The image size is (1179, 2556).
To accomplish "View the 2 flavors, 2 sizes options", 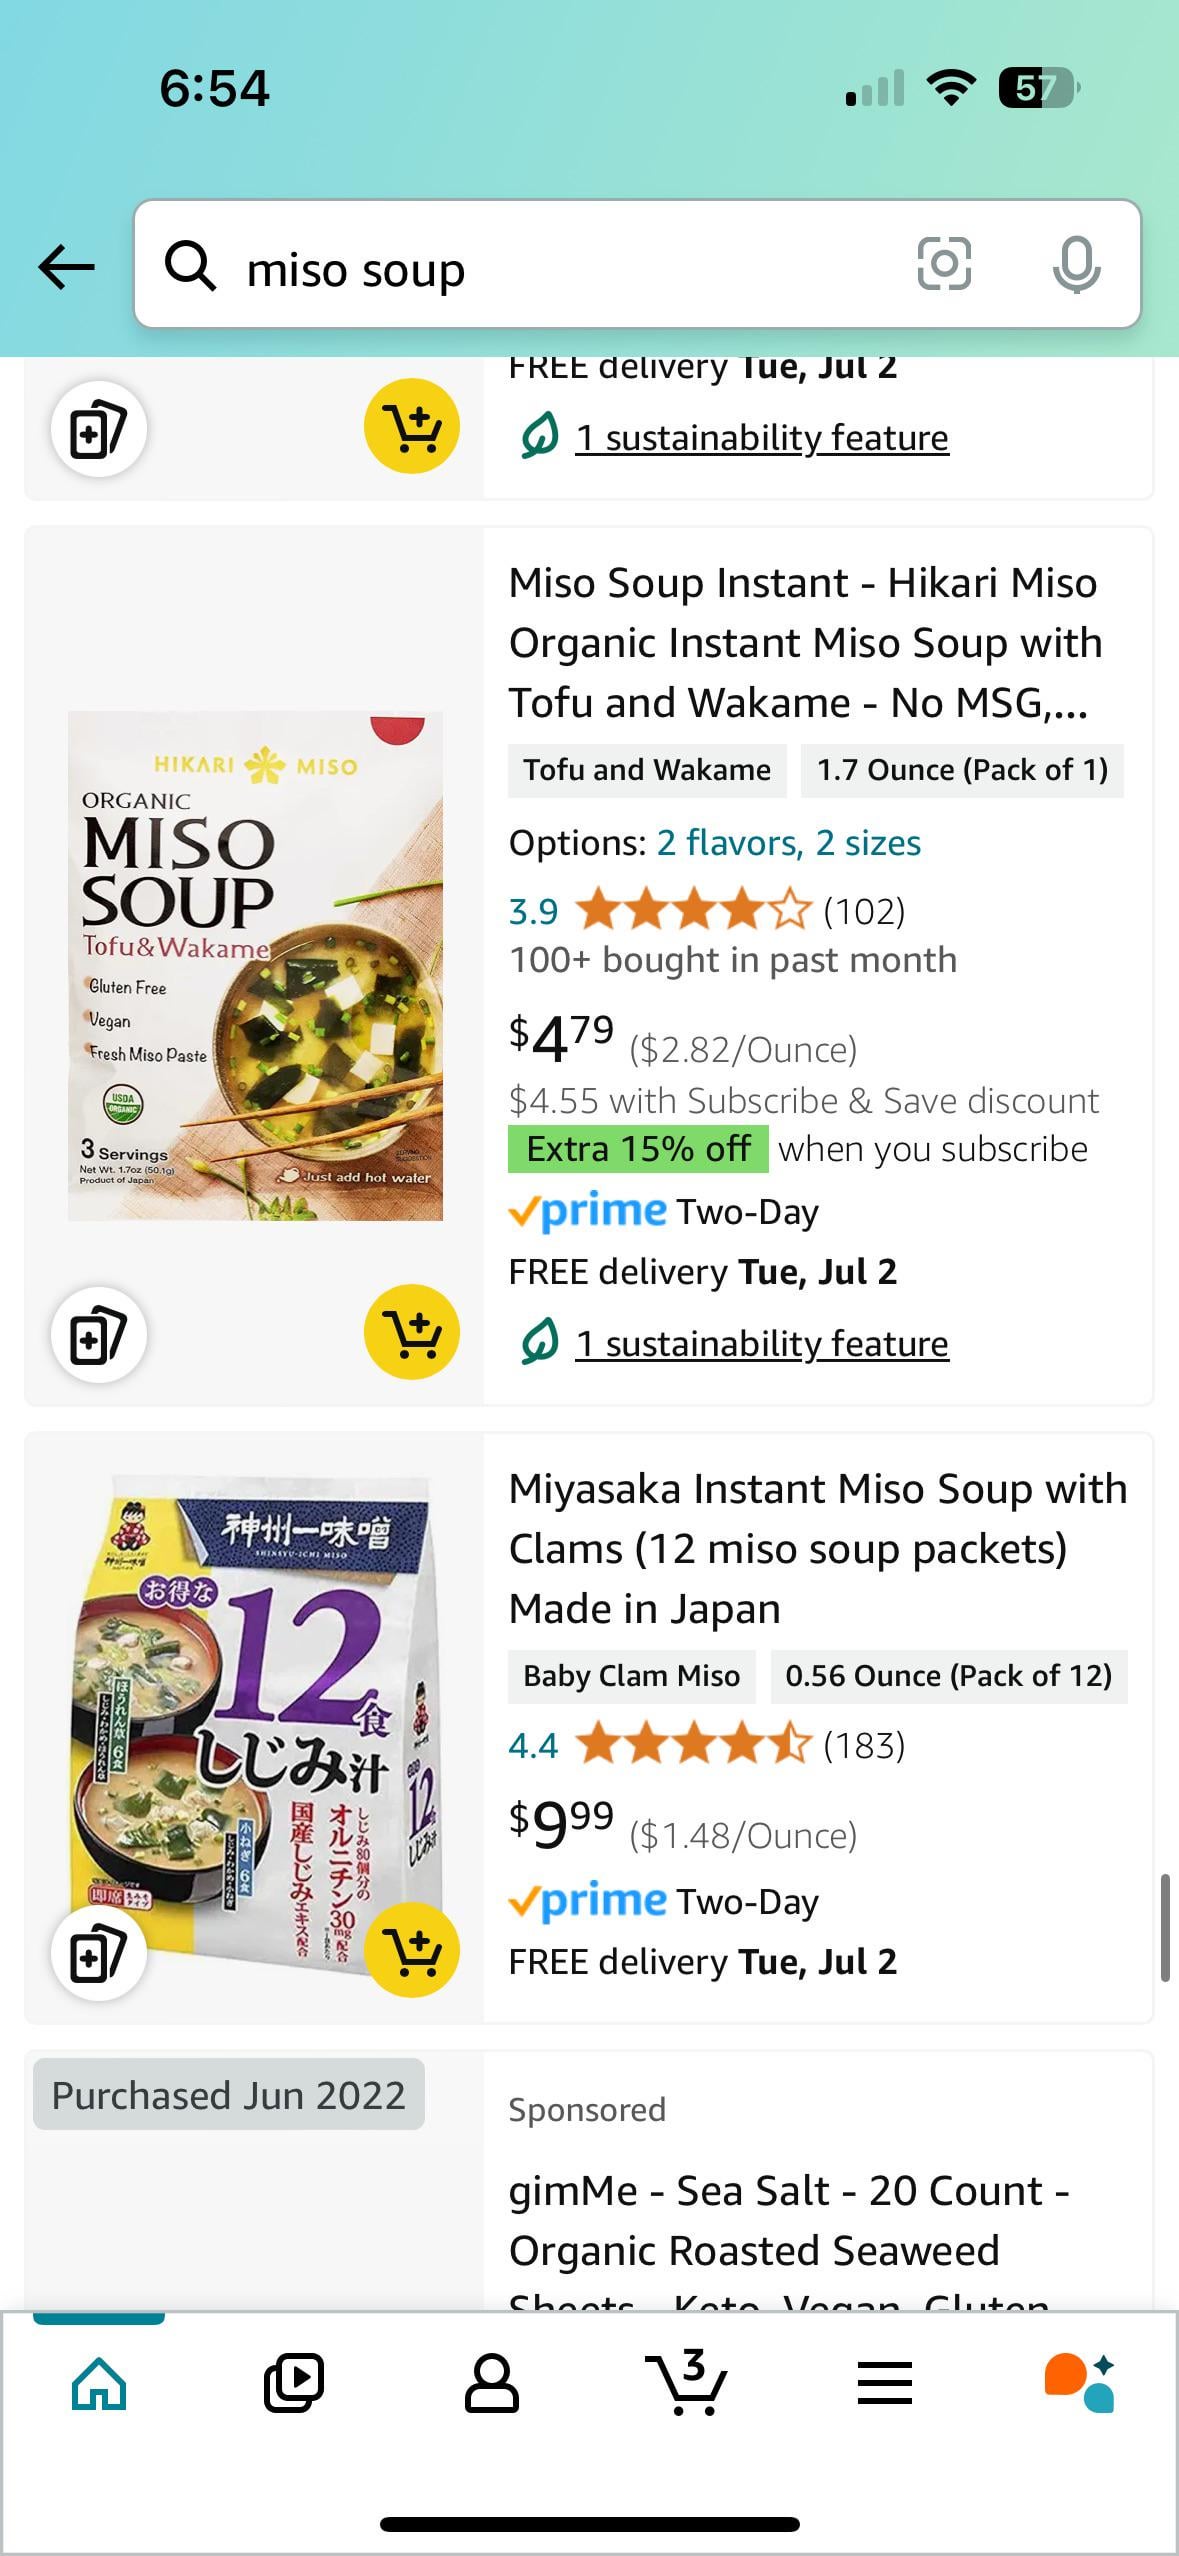I will pyautogui.click(x=788, y=843).
